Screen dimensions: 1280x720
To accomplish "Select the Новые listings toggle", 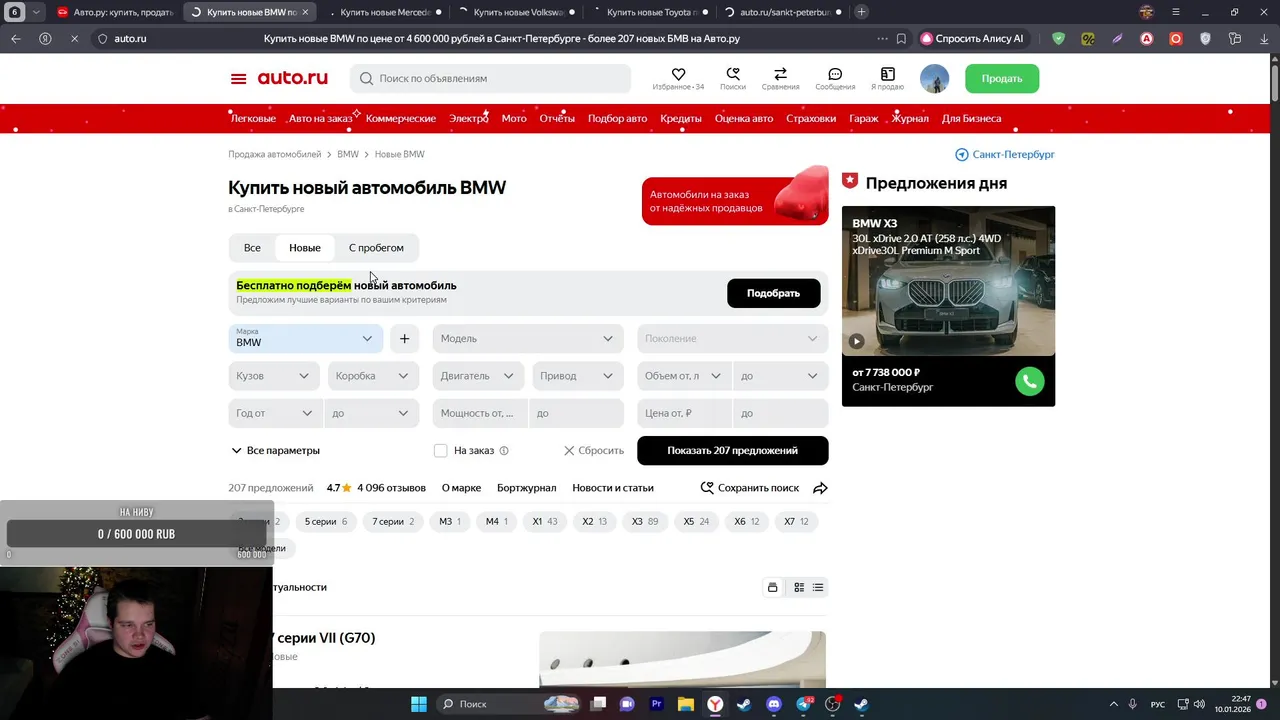I will click(305, 248).
